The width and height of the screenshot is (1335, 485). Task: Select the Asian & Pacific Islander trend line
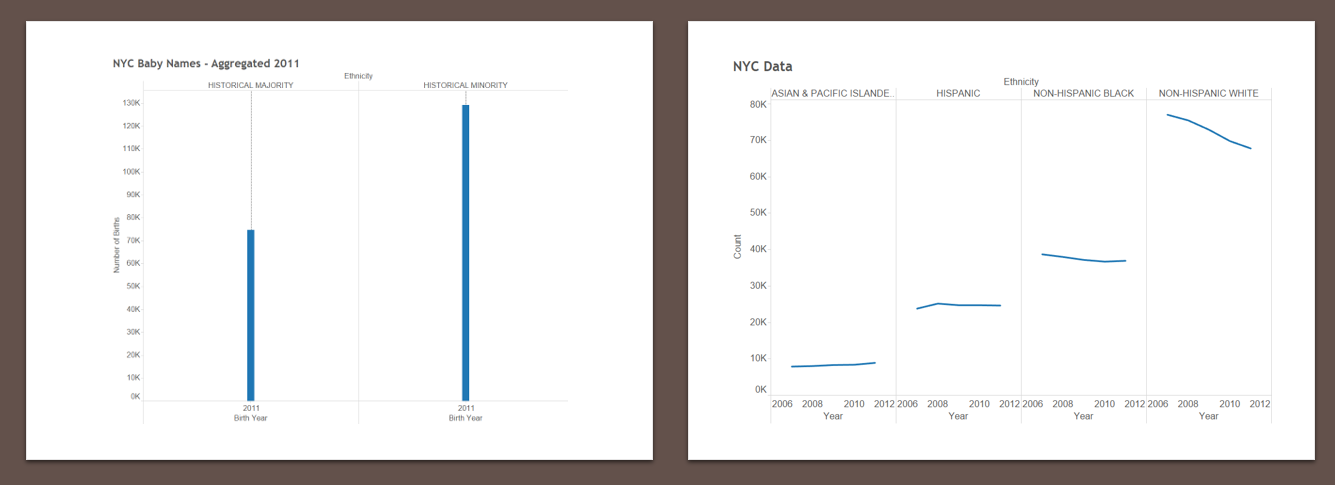pos(833,365)
